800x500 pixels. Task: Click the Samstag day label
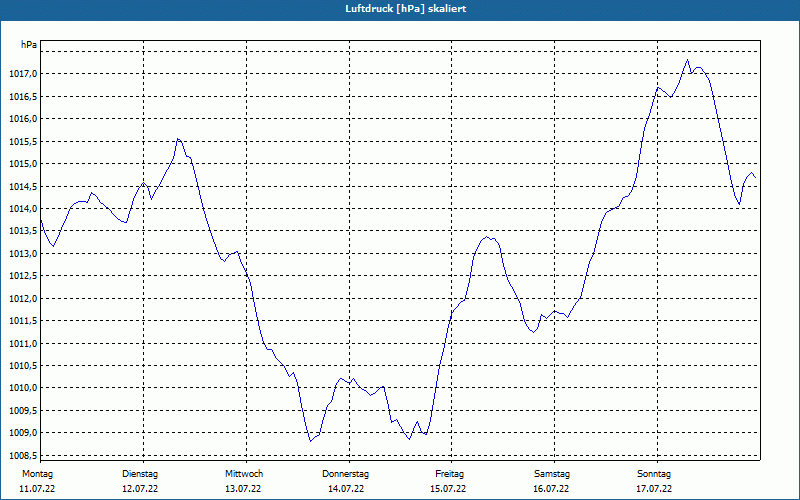tap(552, 474)
